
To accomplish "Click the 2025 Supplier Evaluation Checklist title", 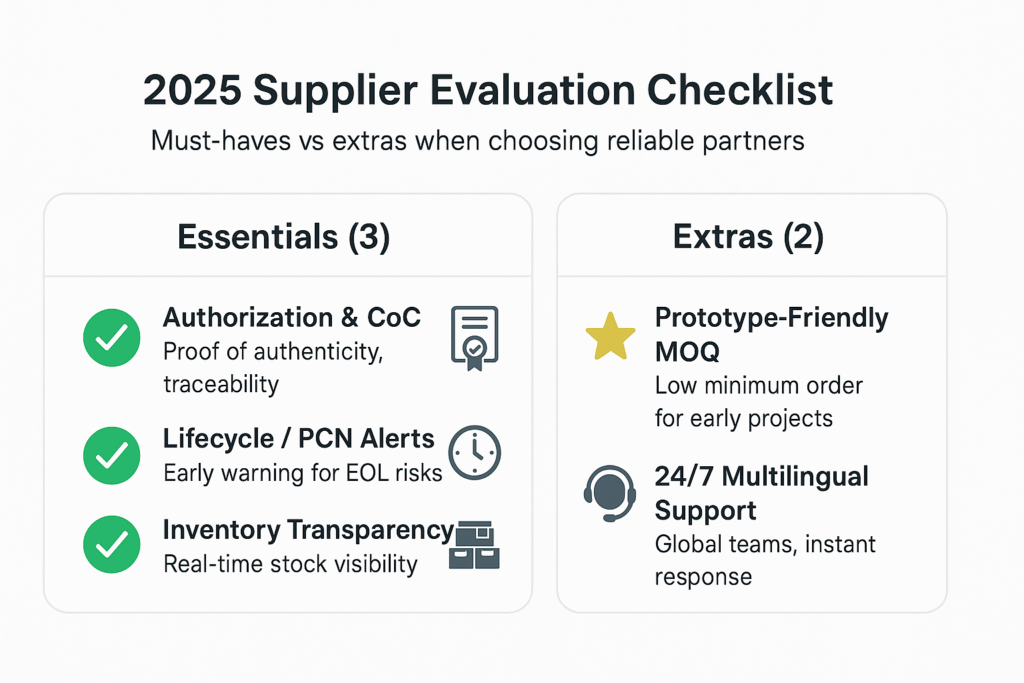I will [x=488, y=89].
